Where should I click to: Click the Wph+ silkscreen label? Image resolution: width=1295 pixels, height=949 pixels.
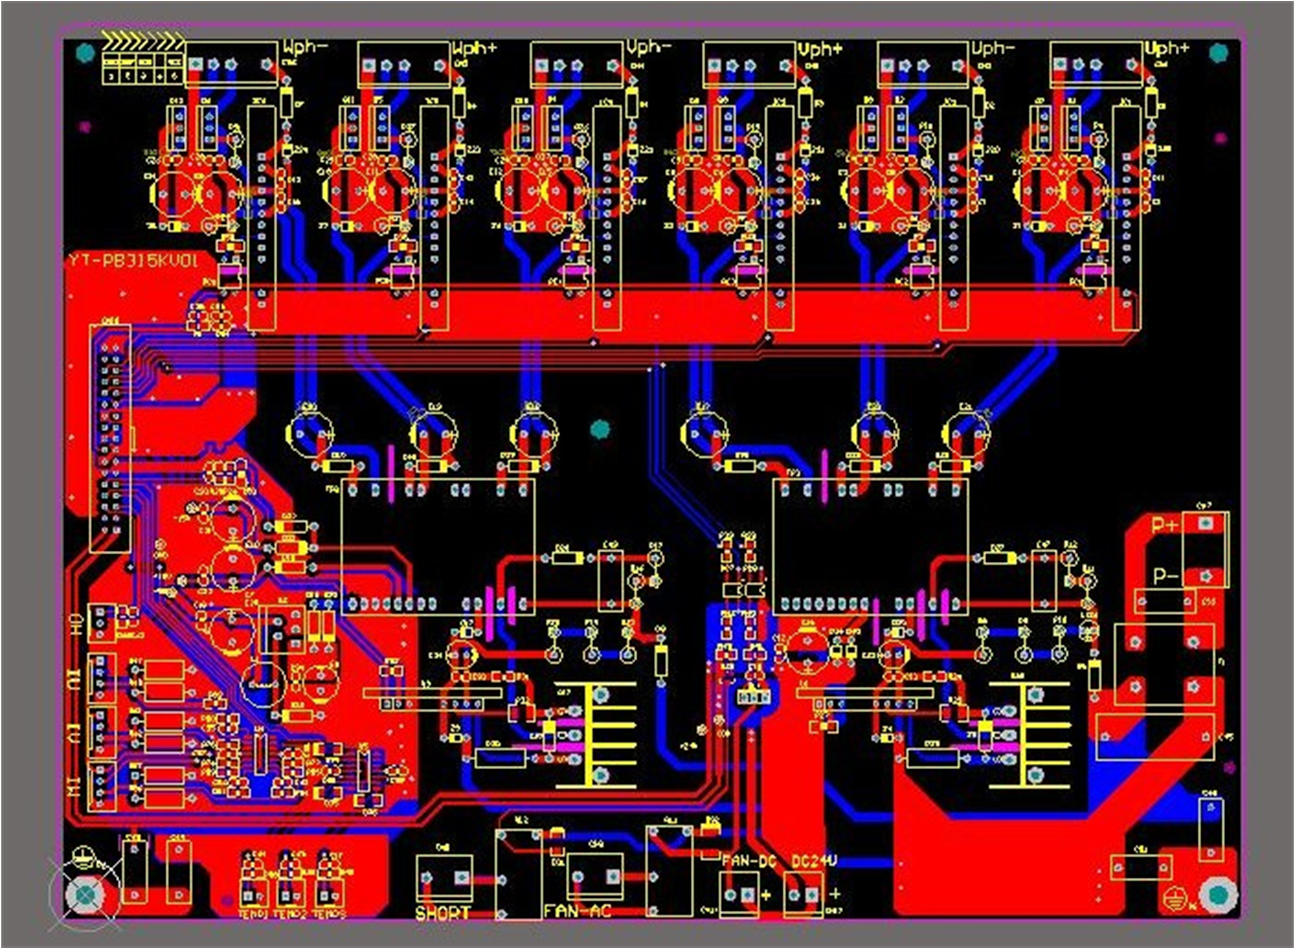pyautogui.click(x=474, y=48)
